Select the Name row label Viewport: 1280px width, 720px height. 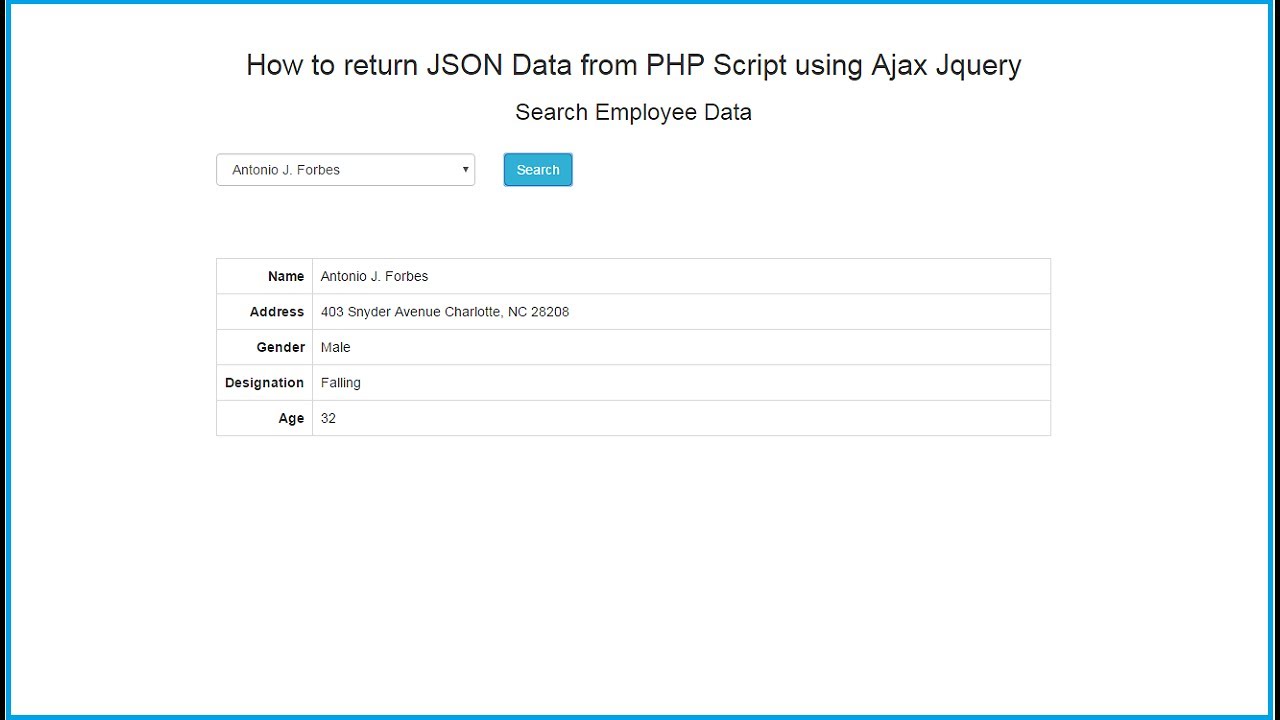click(x=286, y=276)
